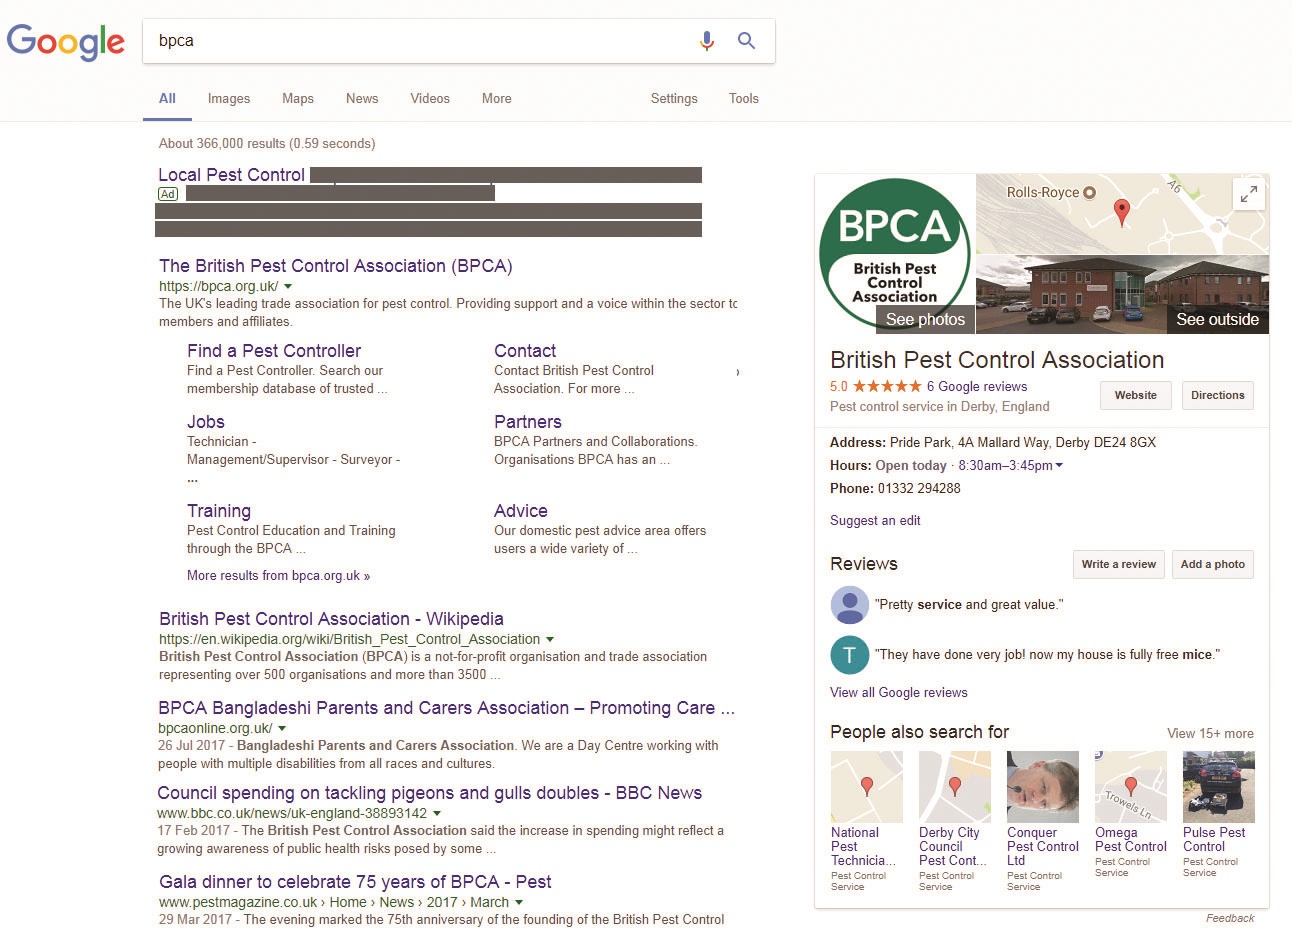The height and width of the screenshot is (931, 1292).
Task: Click the magnifying glass search icon
Action: (x=746, y=41)
